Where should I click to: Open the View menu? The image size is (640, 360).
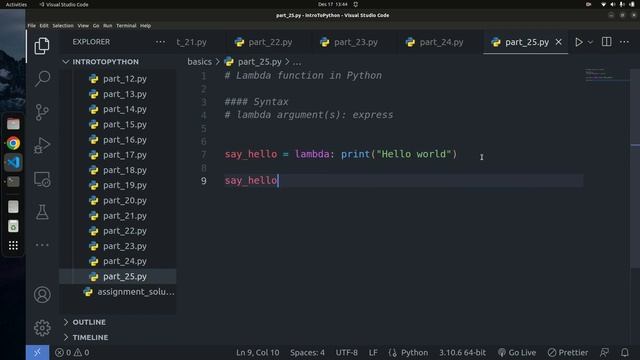[x=83, y=25]
